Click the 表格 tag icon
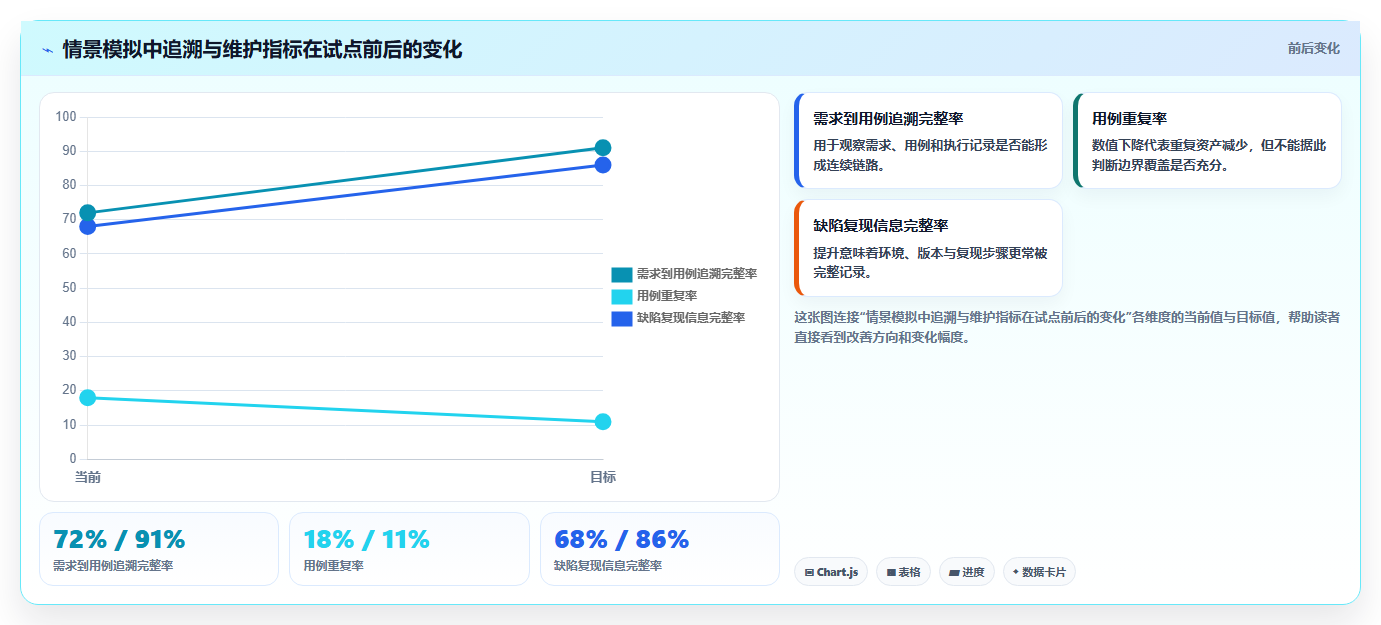This screenshot has height=625, width=1381. coord(891,573)
